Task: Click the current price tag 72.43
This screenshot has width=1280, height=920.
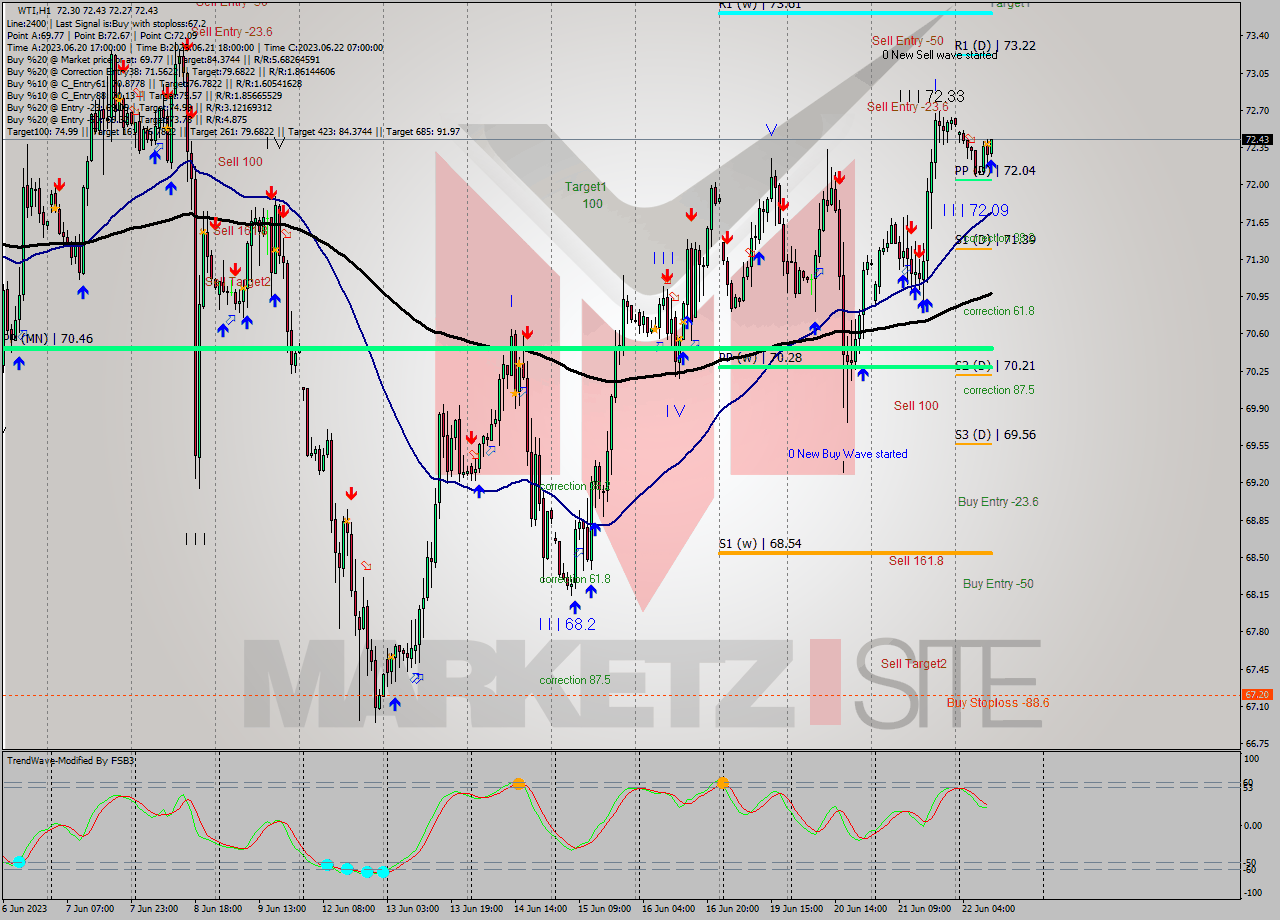Action: pyautogui.click(x=1257, y=140)
